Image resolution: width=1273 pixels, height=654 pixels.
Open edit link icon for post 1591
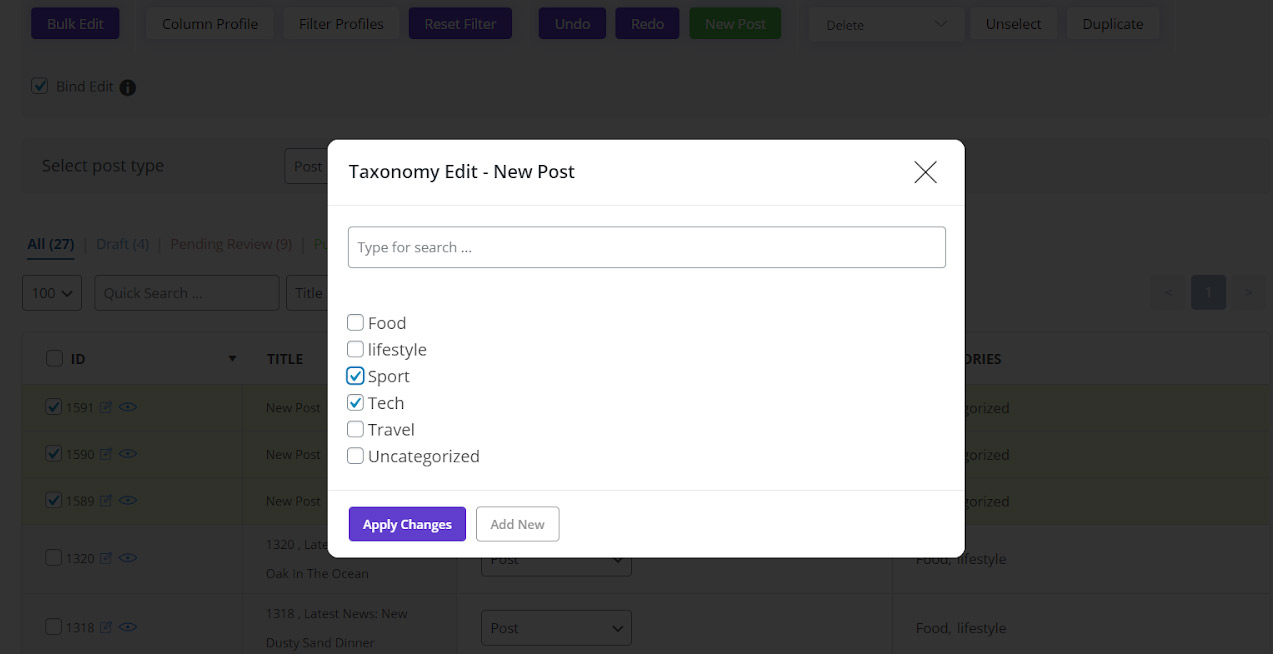click(106, 408)
